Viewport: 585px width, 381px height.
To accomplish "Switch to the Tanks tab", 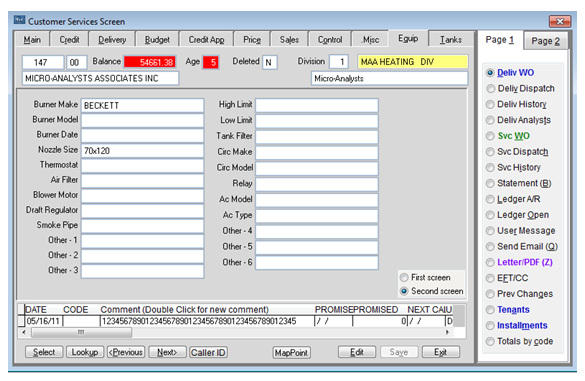I will [451, 40].
